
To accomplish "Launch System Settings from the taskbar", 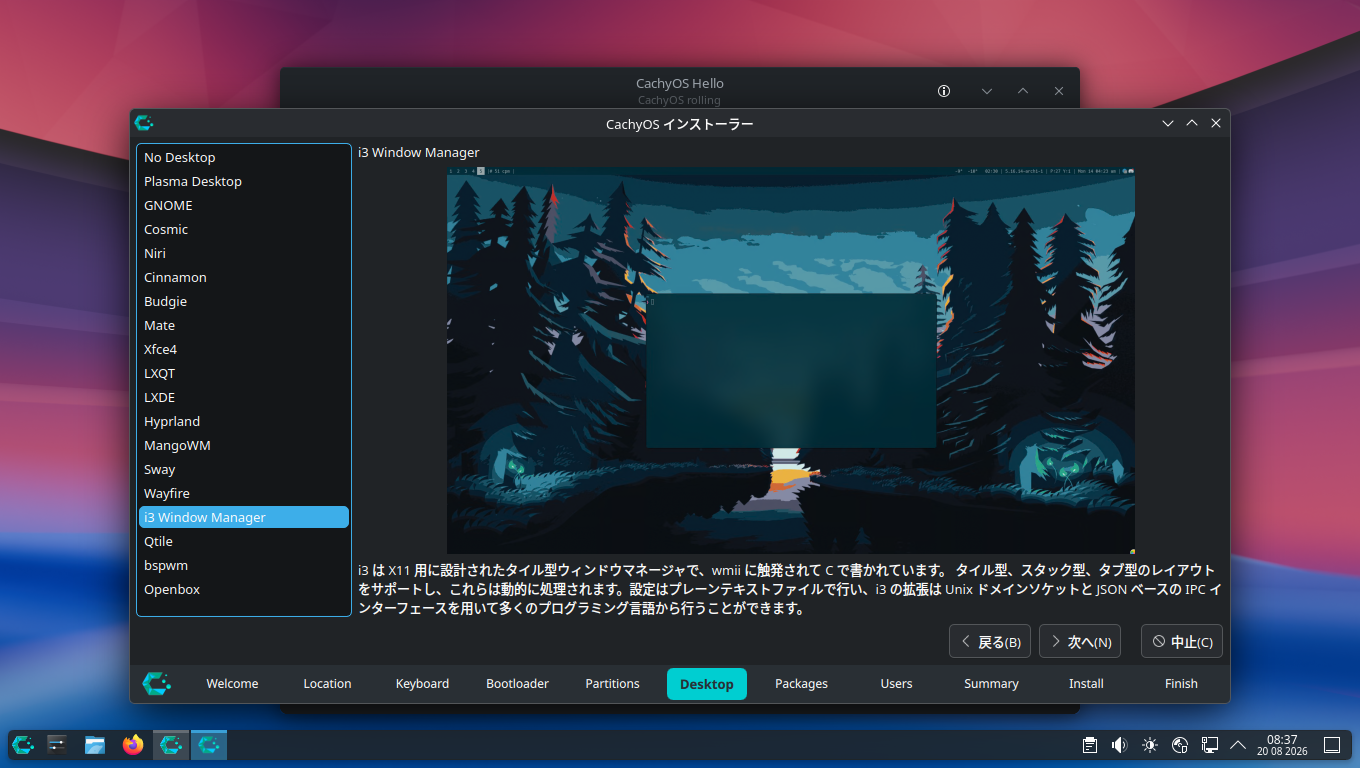I will click(57, 744).
